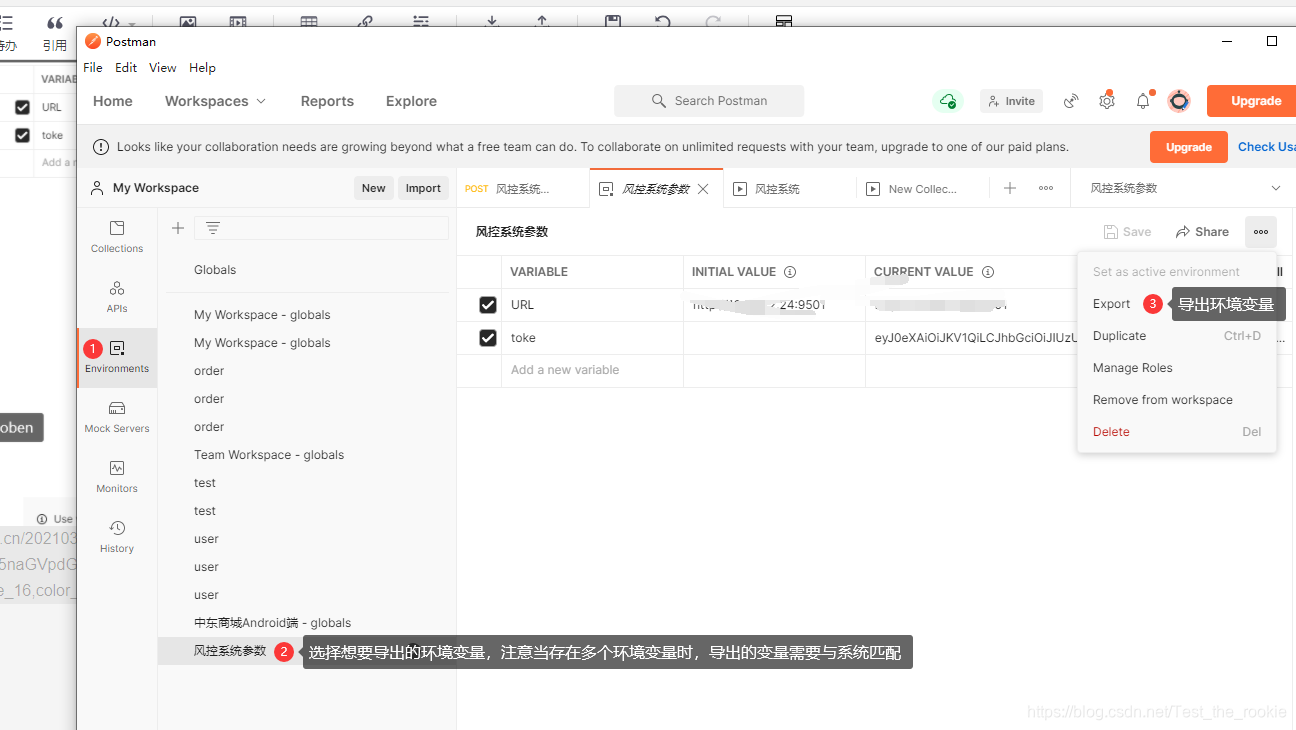Toggle the URL checkbox in the background window
The height and width of the screenshot is (730, 1296).
[x=22, y=107]
